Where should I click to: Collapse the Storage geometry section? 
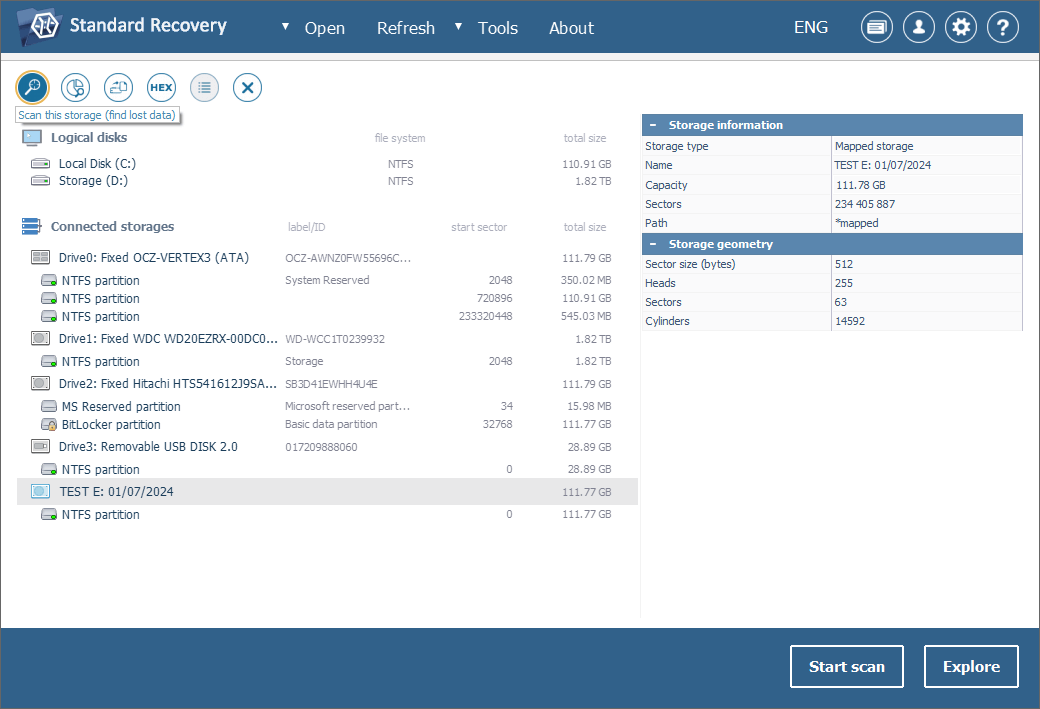coord(653,244)
